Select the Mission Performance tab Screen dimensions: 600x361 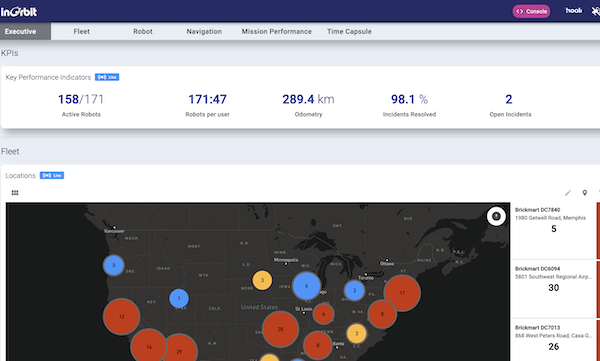[276, 31]
